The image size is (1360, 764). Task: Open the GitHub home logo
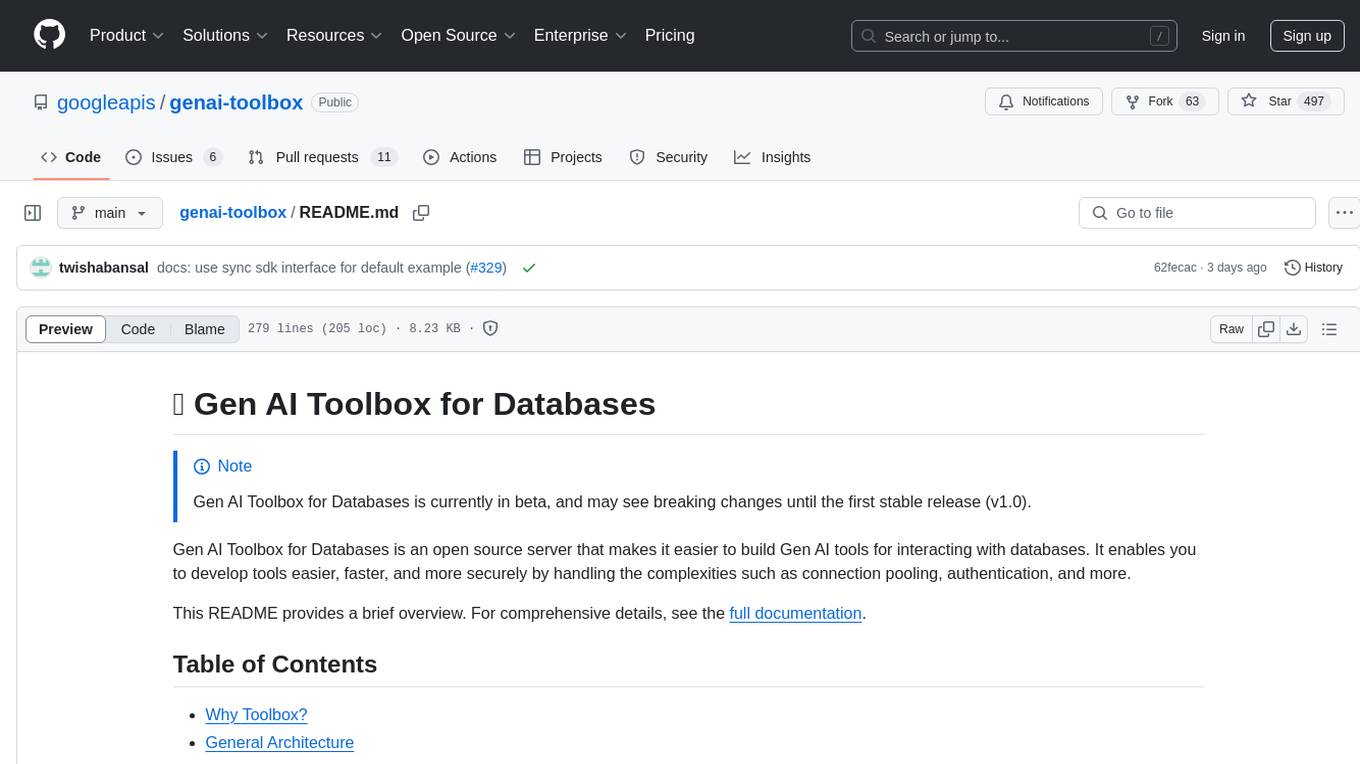point(49,35)
